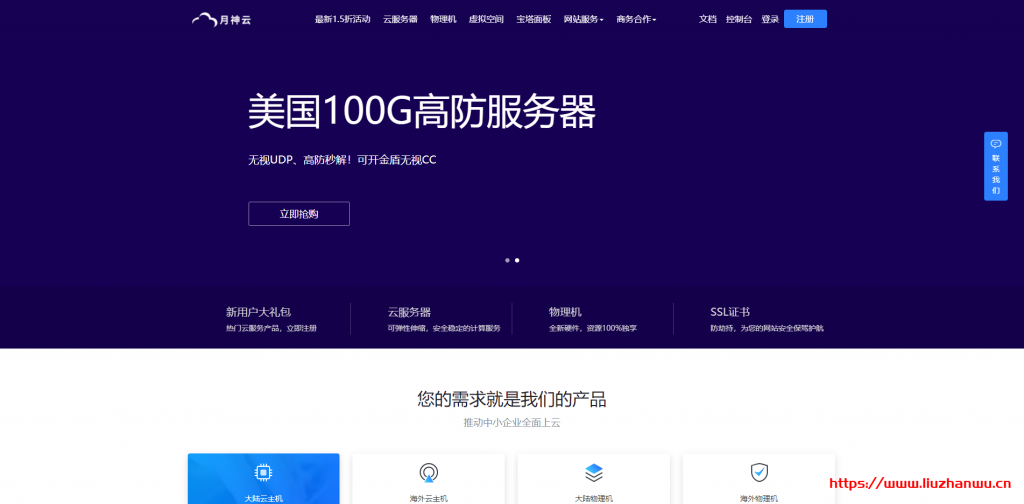Screen dimensions: 1024x504
Task: Click the 注册 button
Action: click(805, 19)
